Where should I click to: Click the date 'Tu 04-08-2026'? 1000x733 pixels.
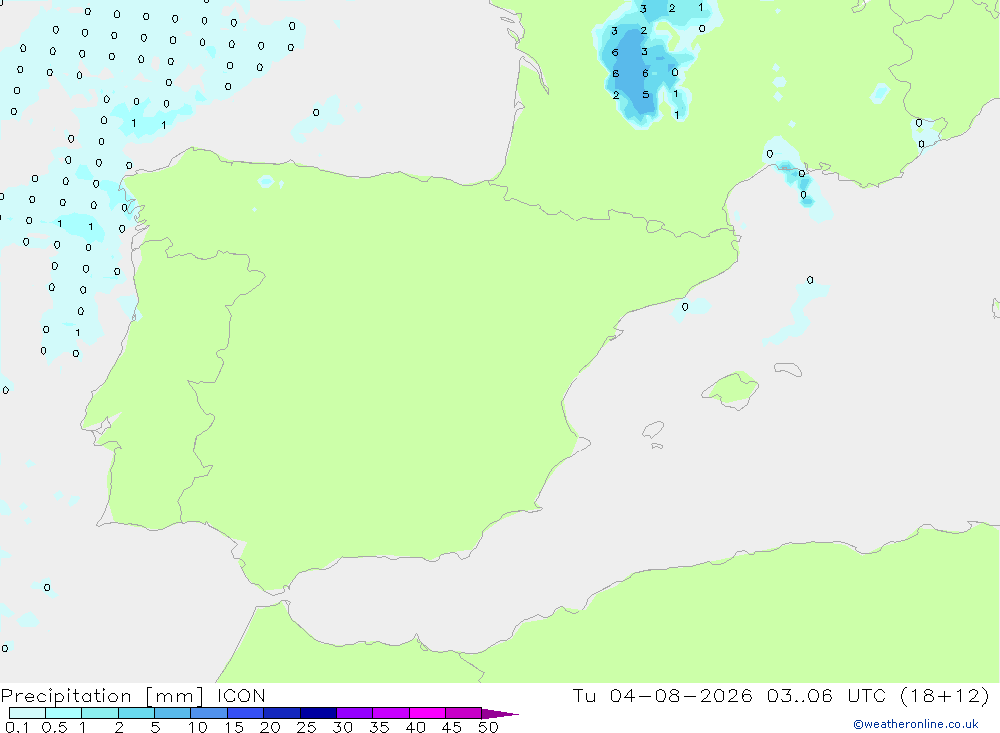[x=662, y=695]
